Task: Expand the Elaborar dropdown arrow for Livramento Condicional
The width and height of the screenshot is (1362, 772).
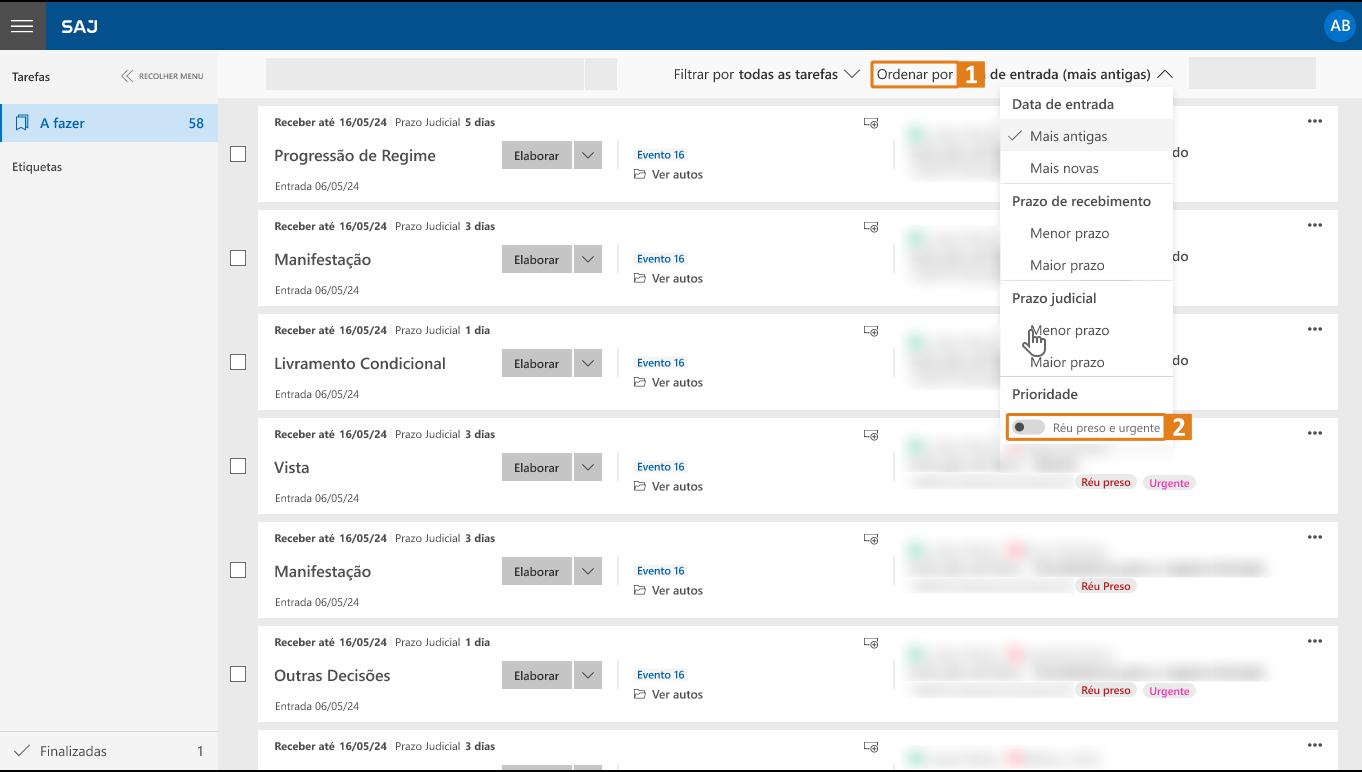Action: point(588,364)
